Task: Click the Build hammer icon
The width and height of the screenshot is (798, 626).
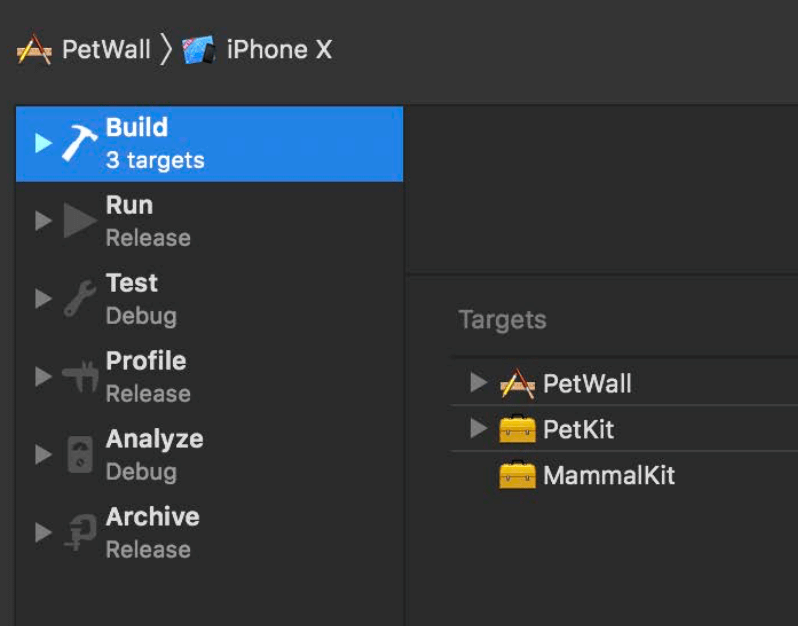Action: (80, 143)
